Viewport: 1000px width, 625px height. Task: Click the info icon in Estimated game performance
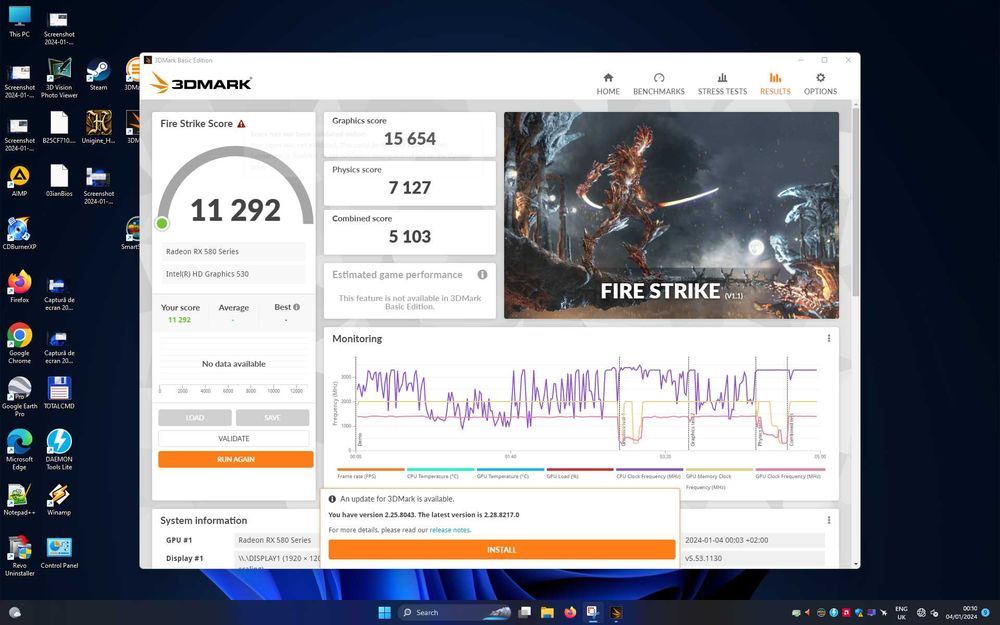click(x=482, y=275)
